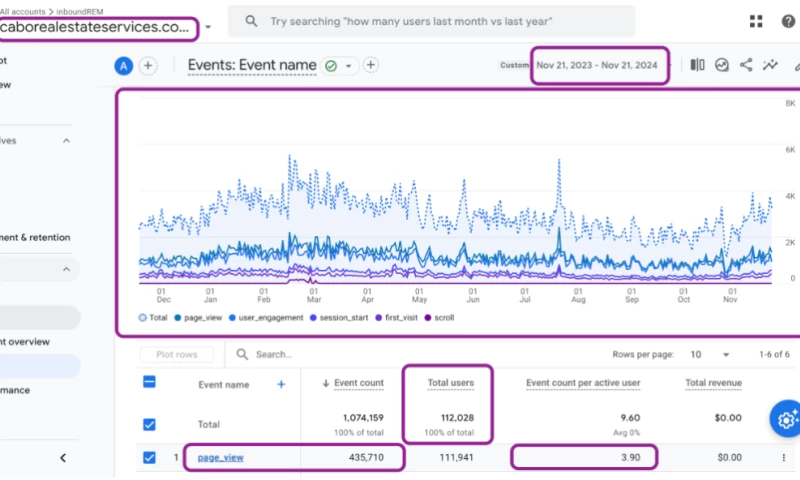The height and width of the screenshot is (480, 800).
Task: Sort by Total revenue column header
Action: tap(713, 383)
